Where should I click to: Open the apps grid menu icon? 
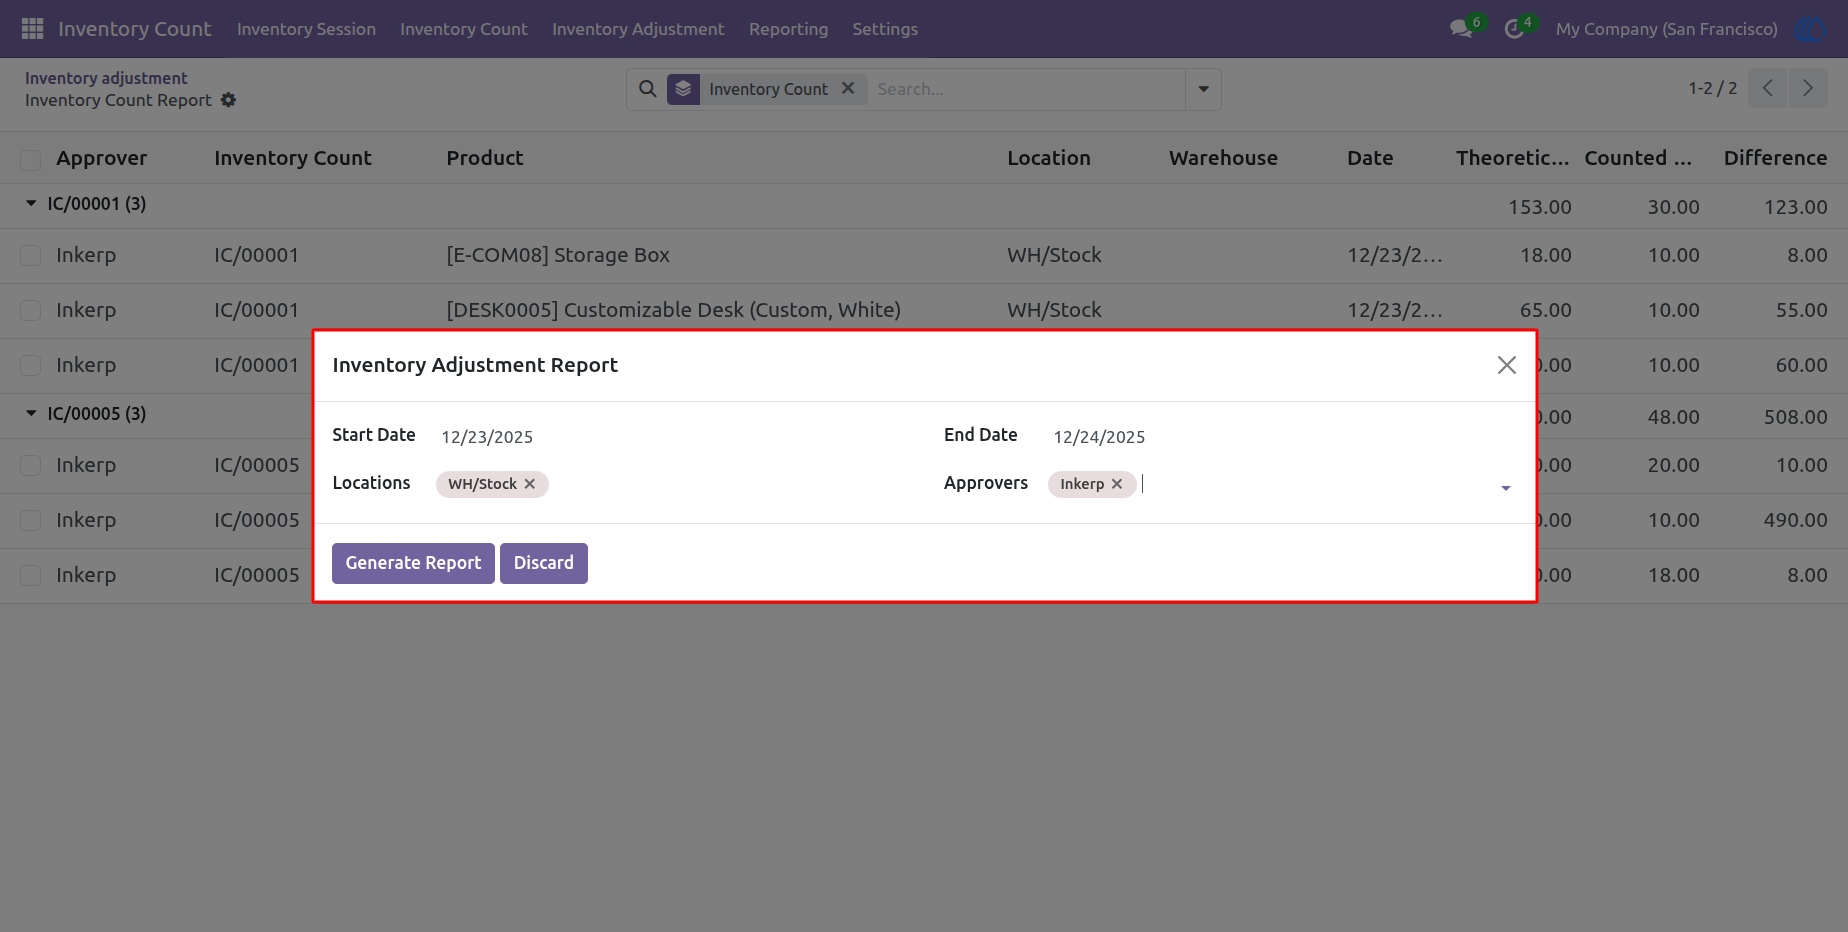point(32,29)
